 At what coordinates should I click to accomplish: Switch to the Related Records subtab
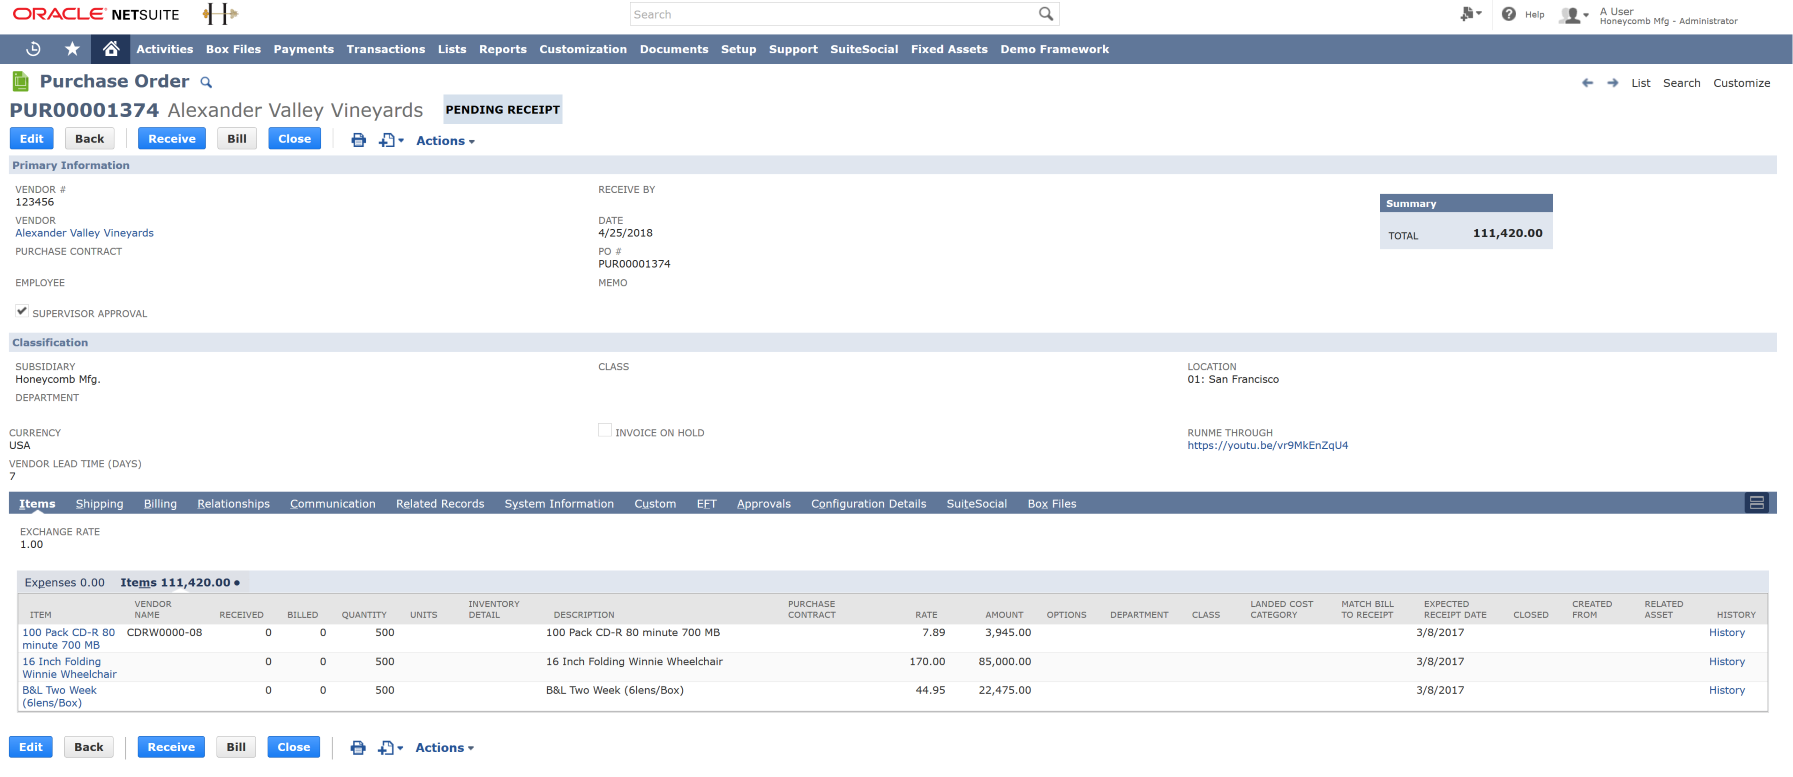pos(440,504)
